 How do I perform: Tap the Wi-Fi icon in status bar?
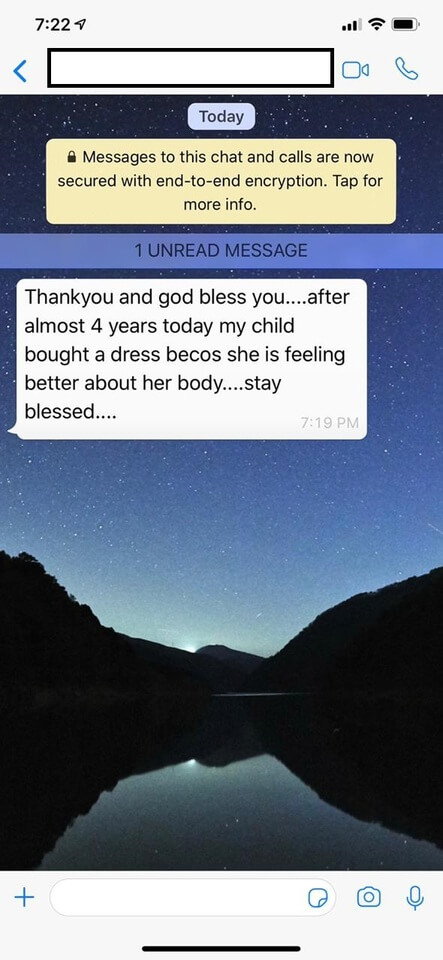pyautogui.click(x=378, y=25)
